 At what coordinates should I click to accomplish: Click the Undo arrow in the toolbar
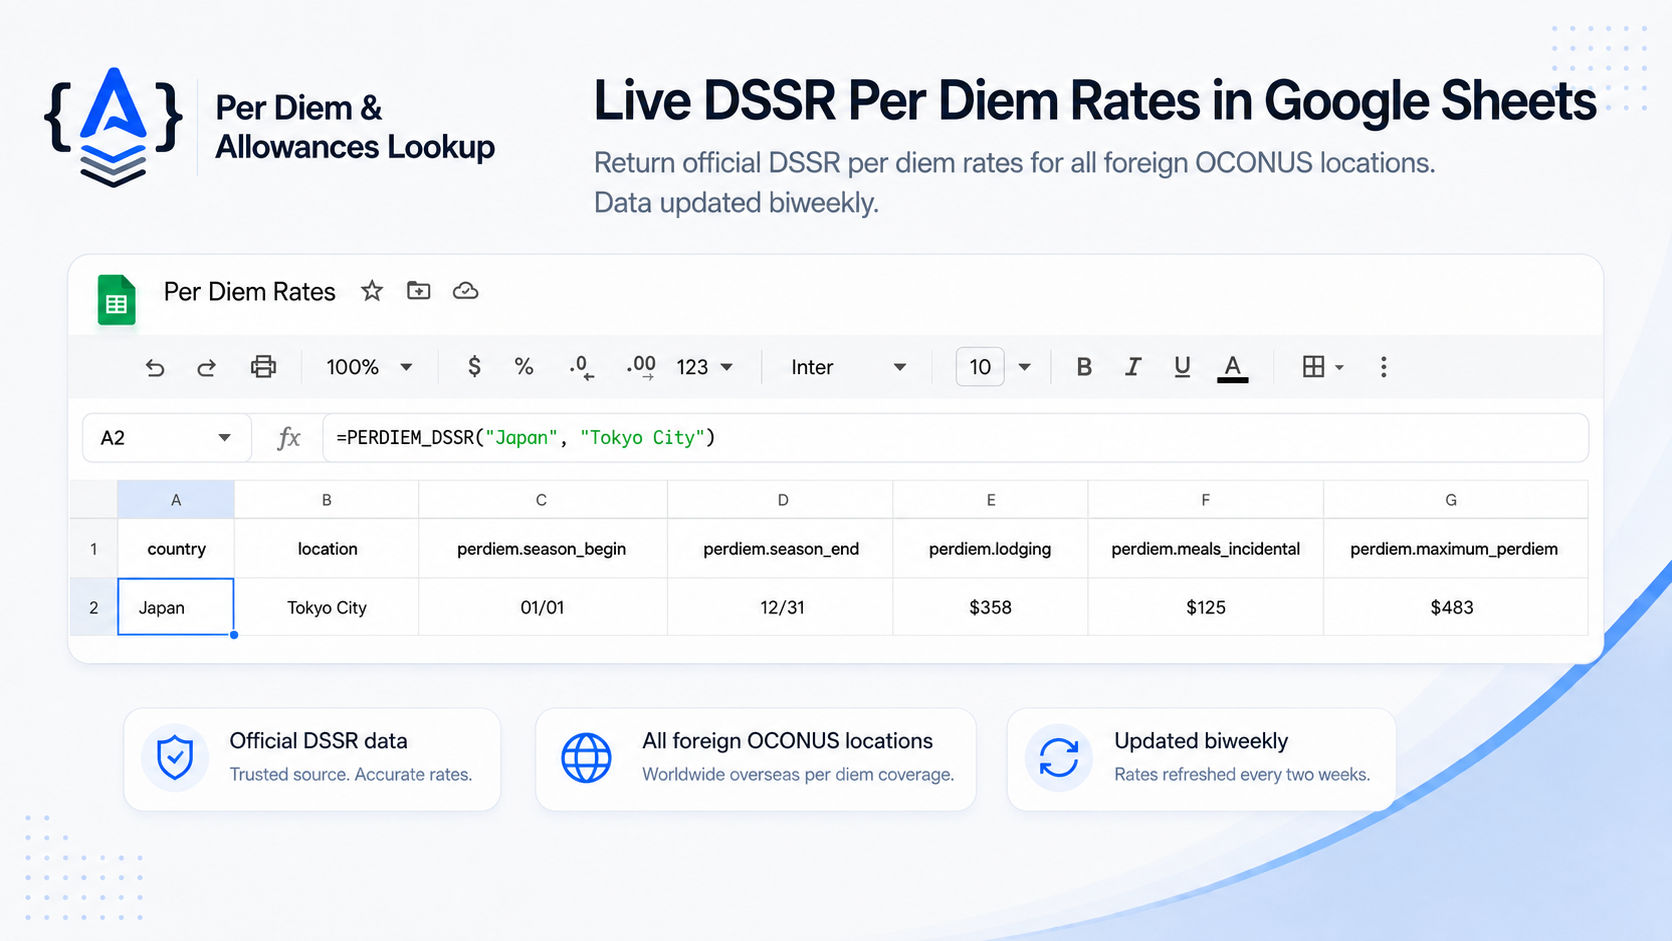coord(154,367)
